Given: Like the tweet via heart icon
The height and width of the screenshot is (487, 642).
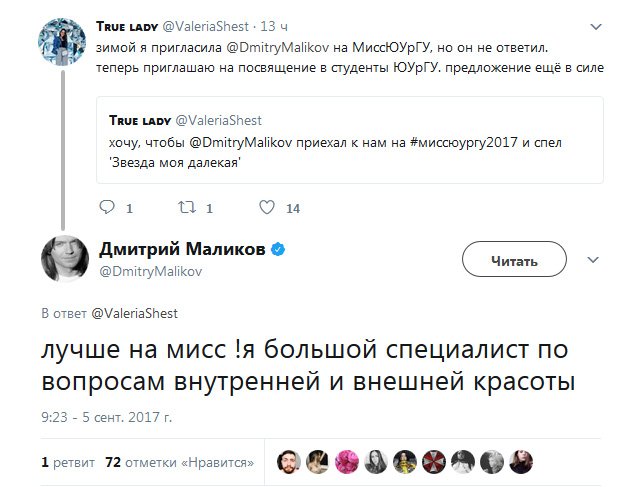Looking at the screenshot, I should coord(267,209).
